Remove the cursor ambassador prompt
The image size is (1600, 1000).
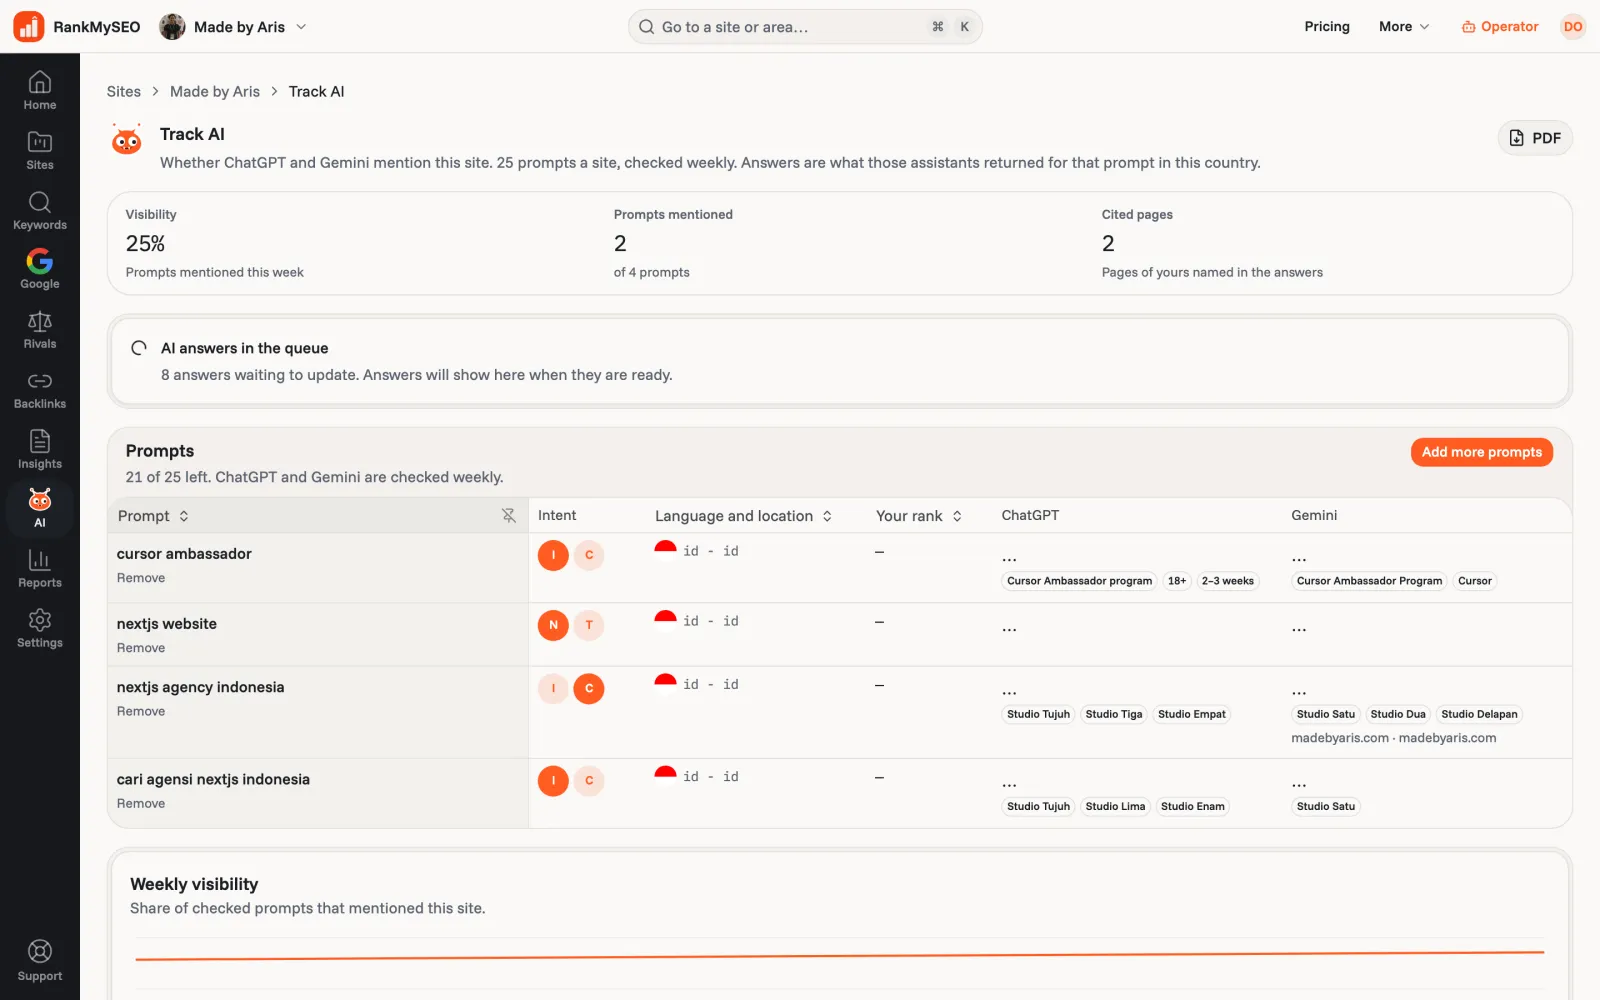141,578
